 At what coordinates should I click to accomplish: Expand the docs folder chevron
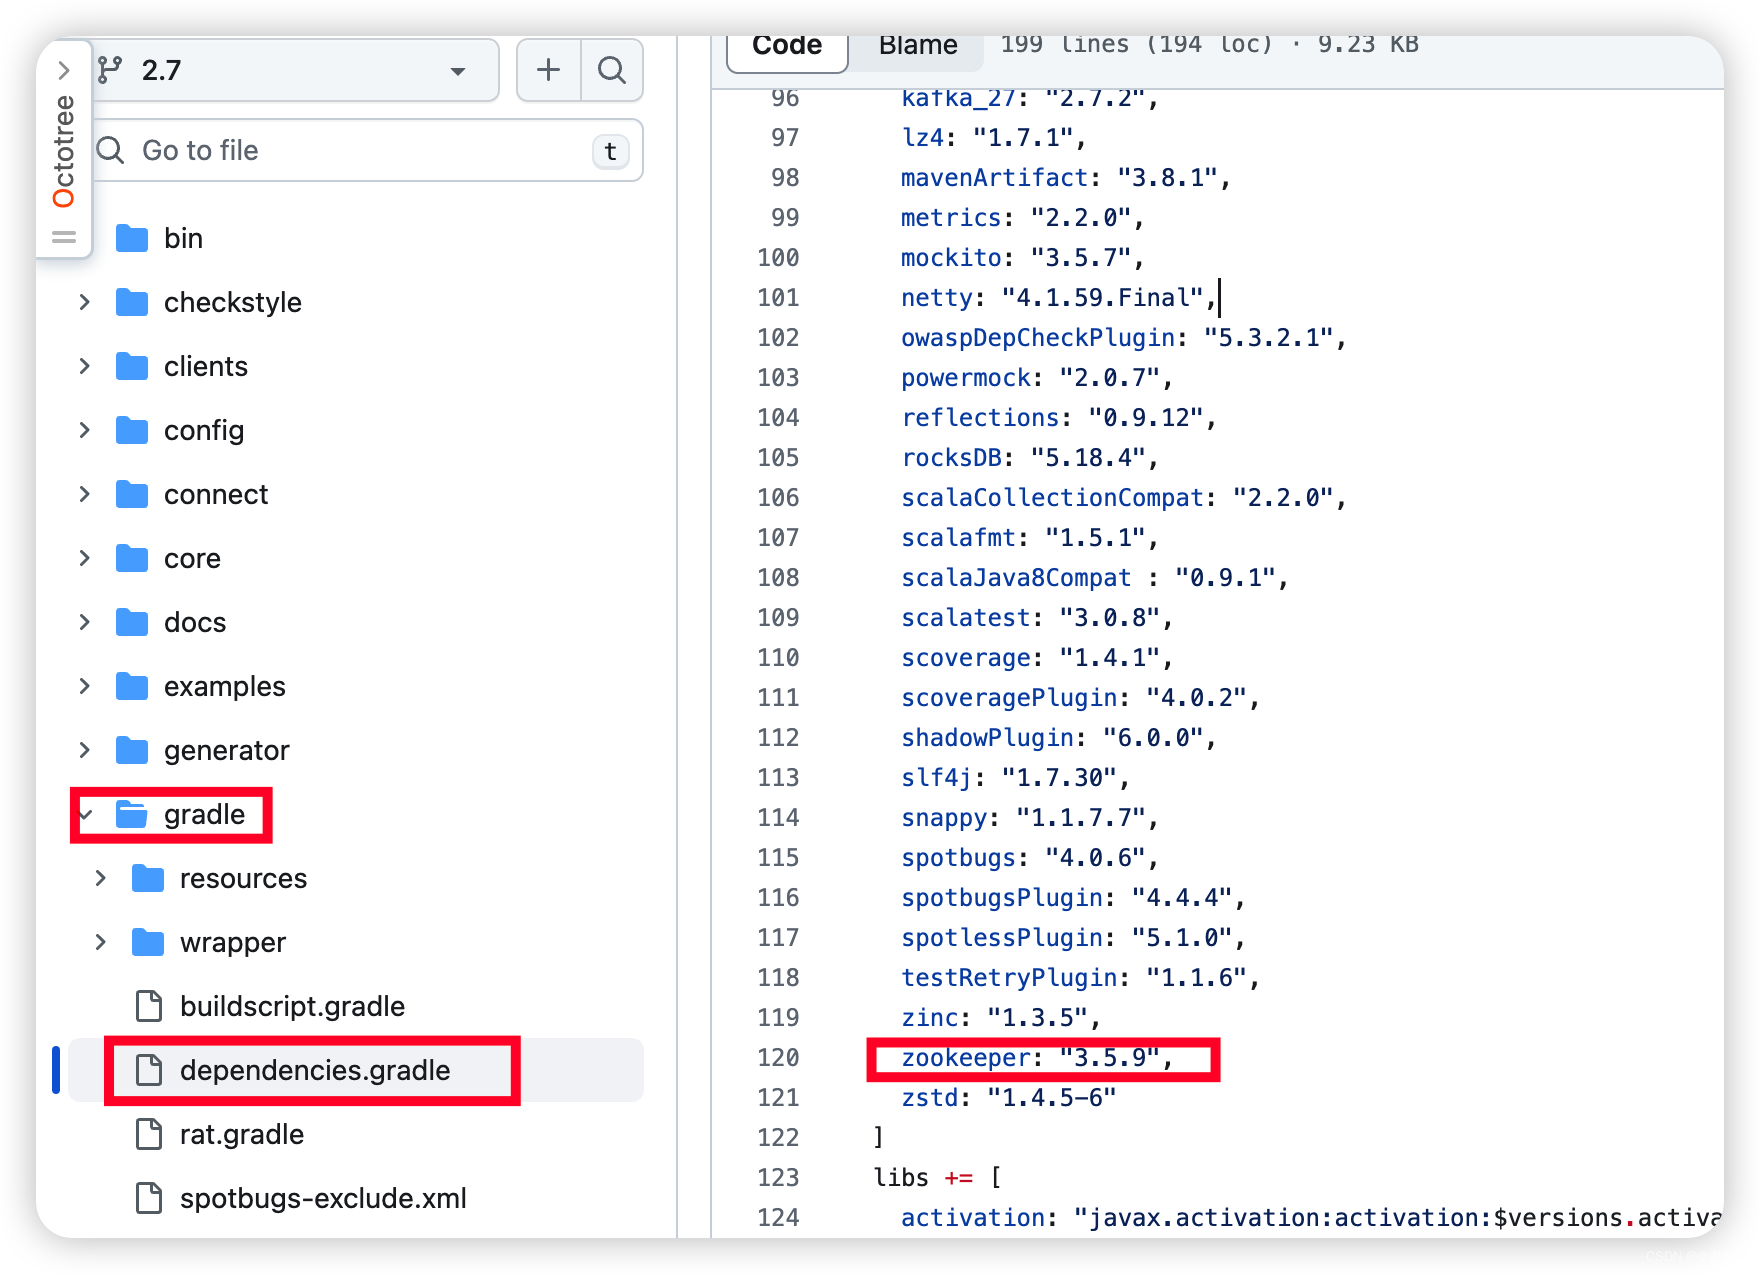coord(85,622)
